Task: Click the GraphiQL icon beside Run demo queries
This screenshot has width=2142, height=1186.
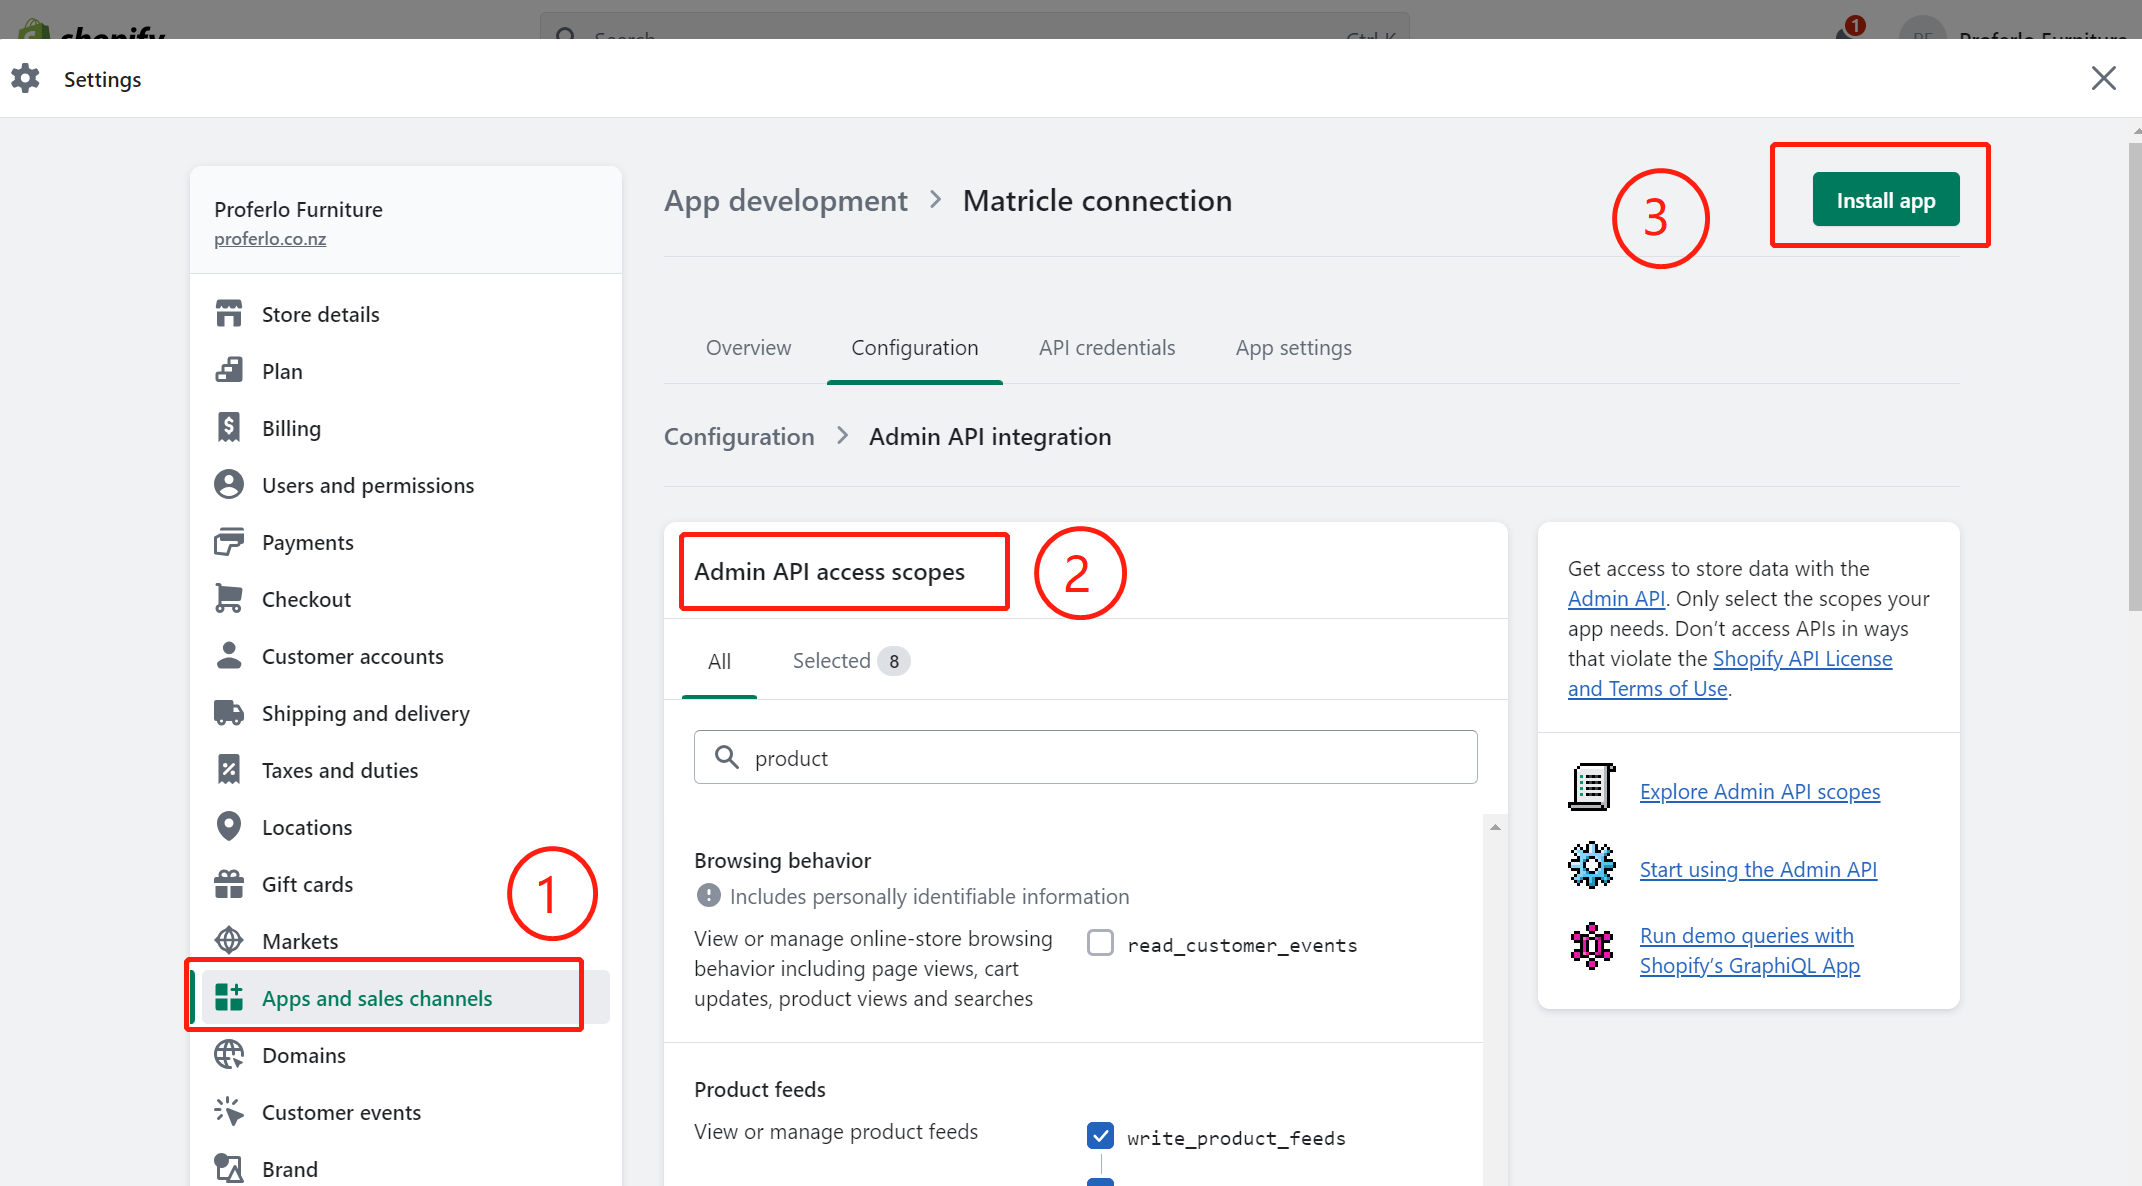Action: click(1592, 946)
